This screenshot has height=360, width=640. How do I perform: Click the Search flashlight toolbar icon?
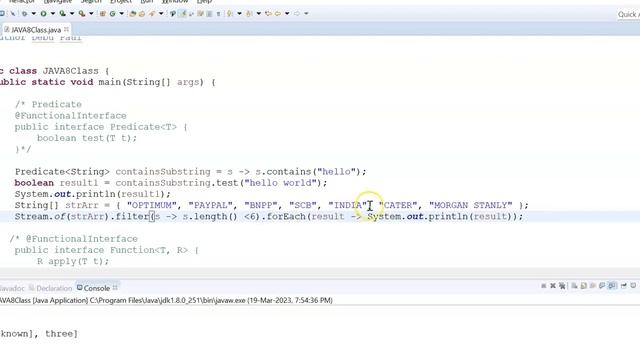point(152,13)
